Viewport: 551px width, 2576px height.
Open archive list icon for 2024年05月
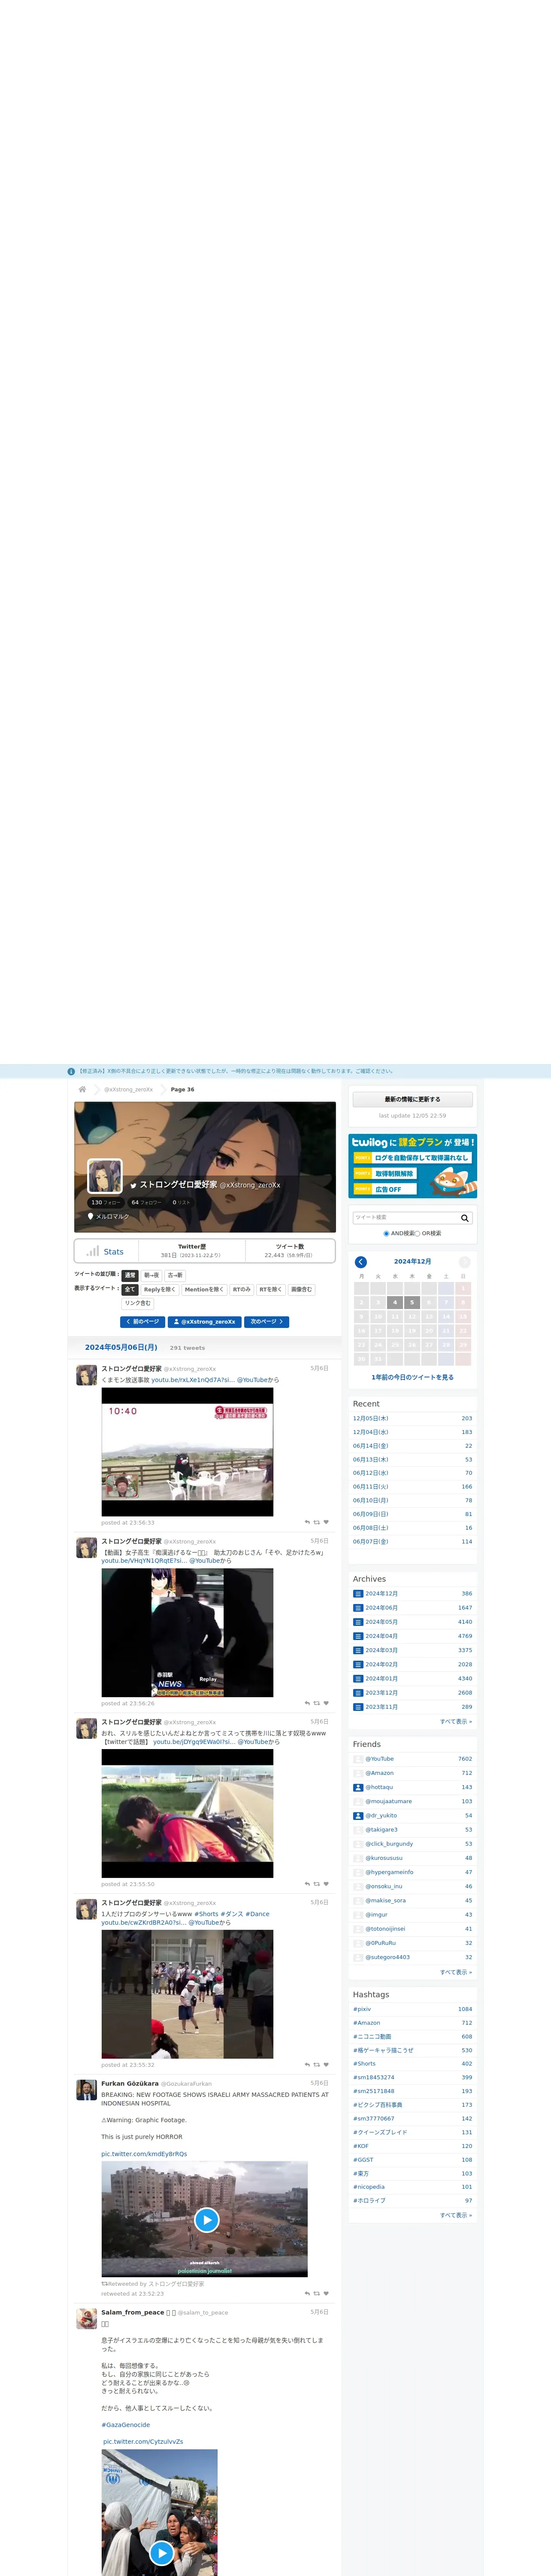tap(358, 1622)
